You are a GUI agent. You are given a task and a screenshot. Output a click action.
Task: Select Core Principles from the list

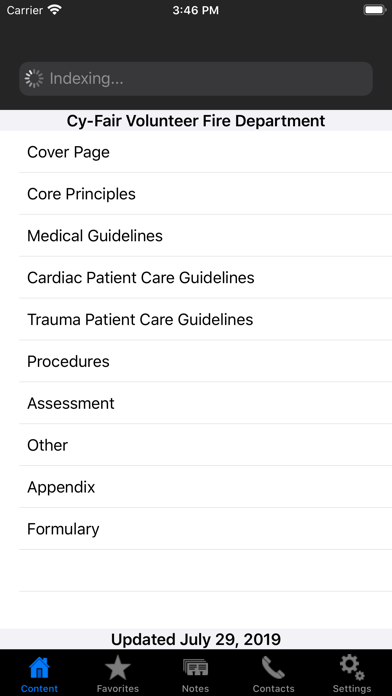(x=205, y=194)
